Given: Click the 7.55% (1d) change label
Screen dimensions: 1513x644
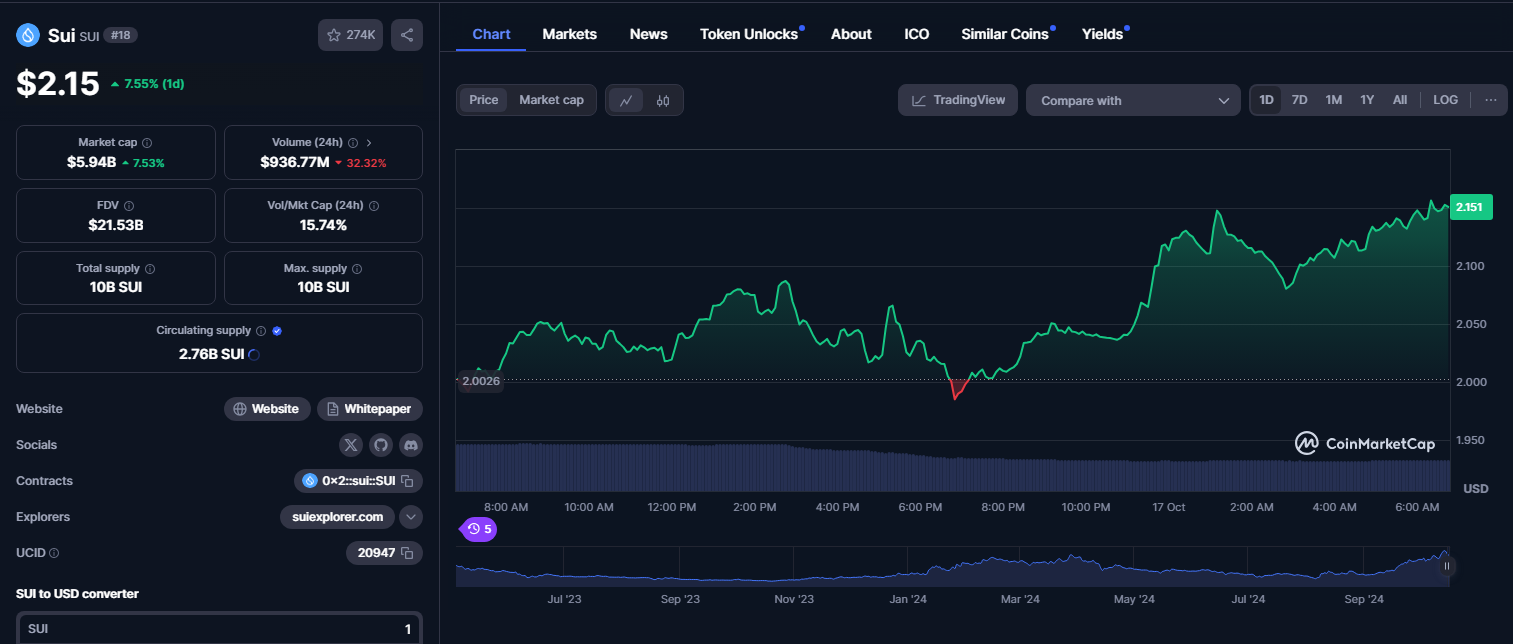Looking at the screenshot, I should pyautogui.click(x=147, y=84).
